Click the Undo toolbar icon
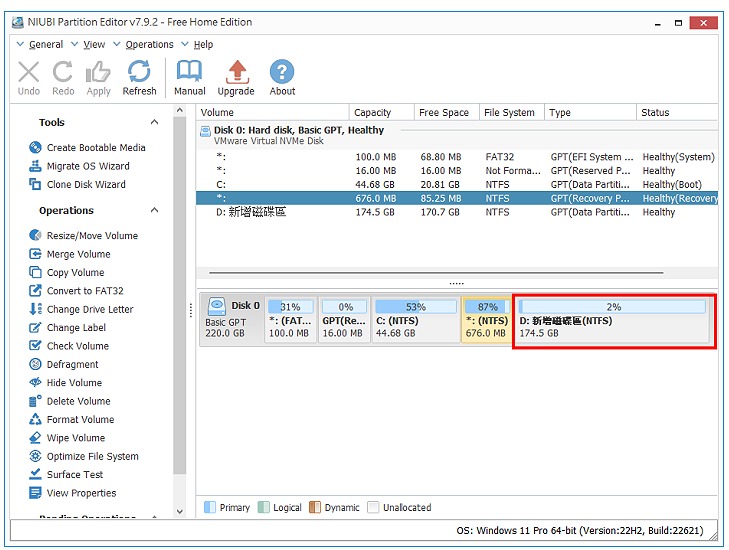The height and width of the screenshot is (550, 729). pyautogui.click(x=29, y=73)
